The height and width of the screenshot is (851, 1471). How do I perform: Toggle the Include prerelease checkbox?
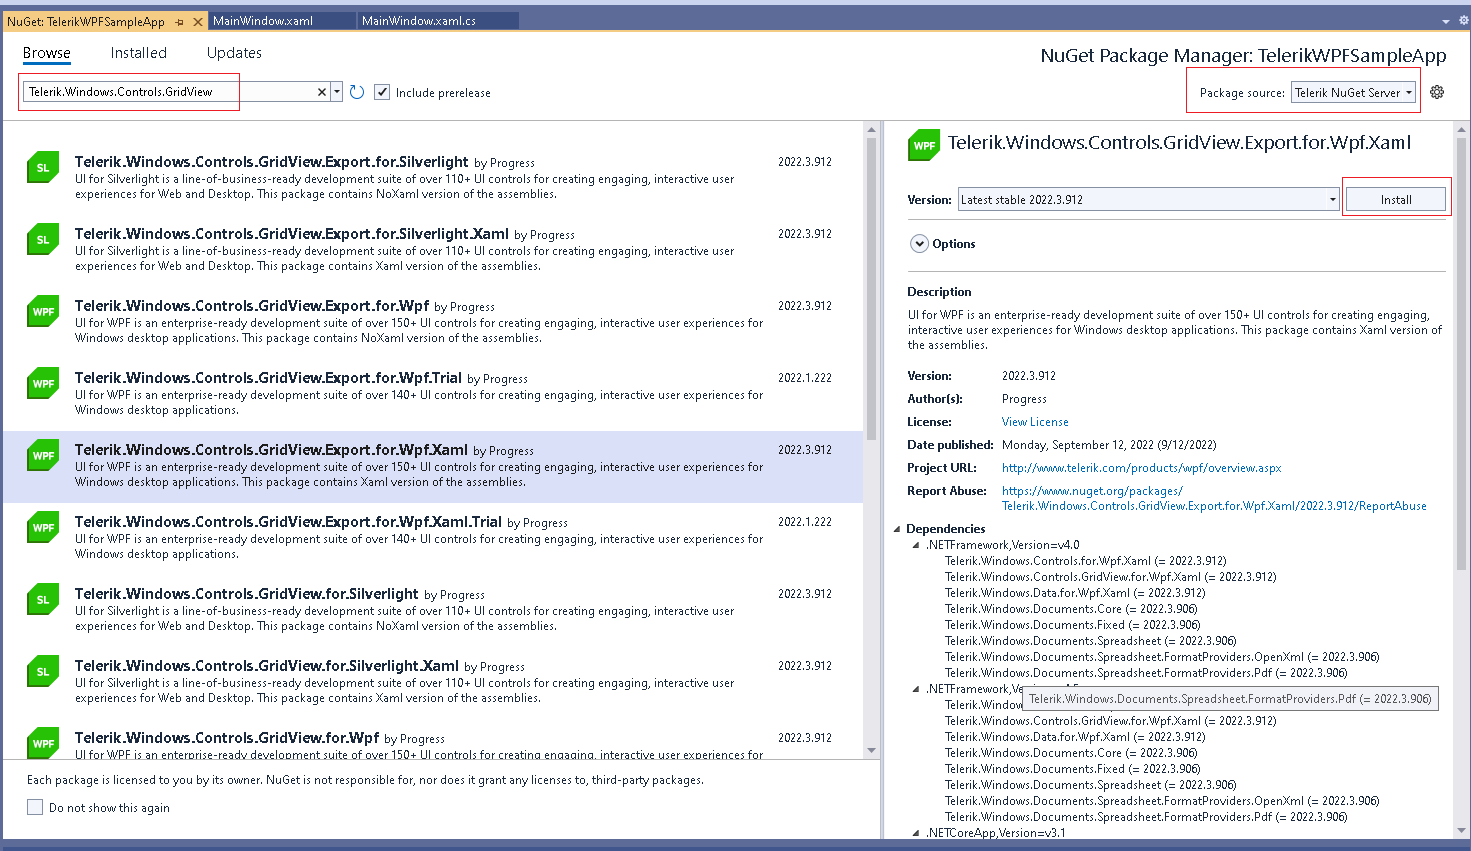382,91
